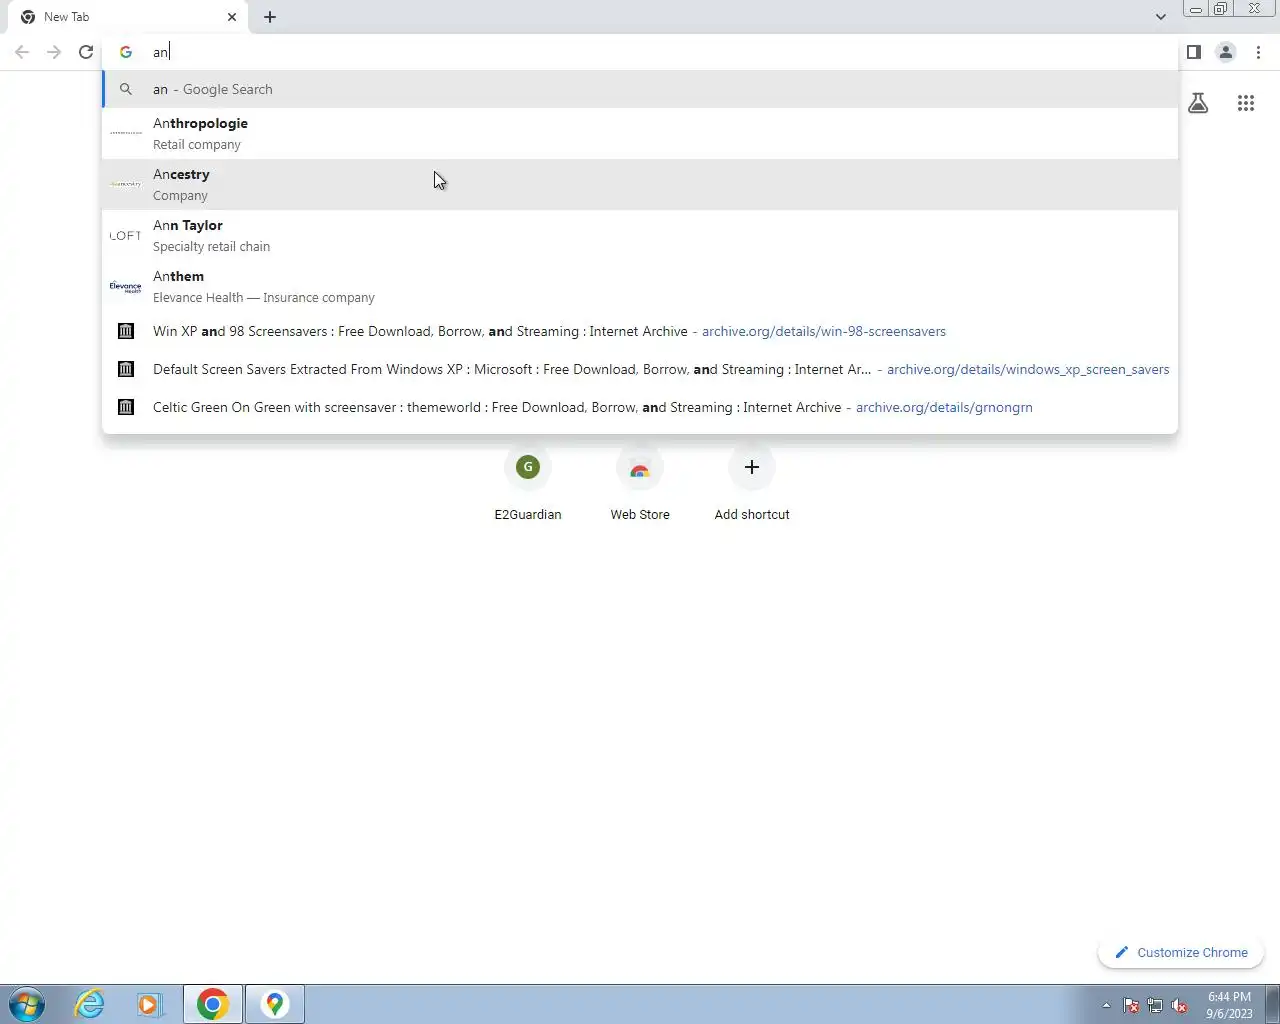Open the Google Maps taskbar icon
Viewport: 1280px width, 1024px height.
coord(275,1004)
